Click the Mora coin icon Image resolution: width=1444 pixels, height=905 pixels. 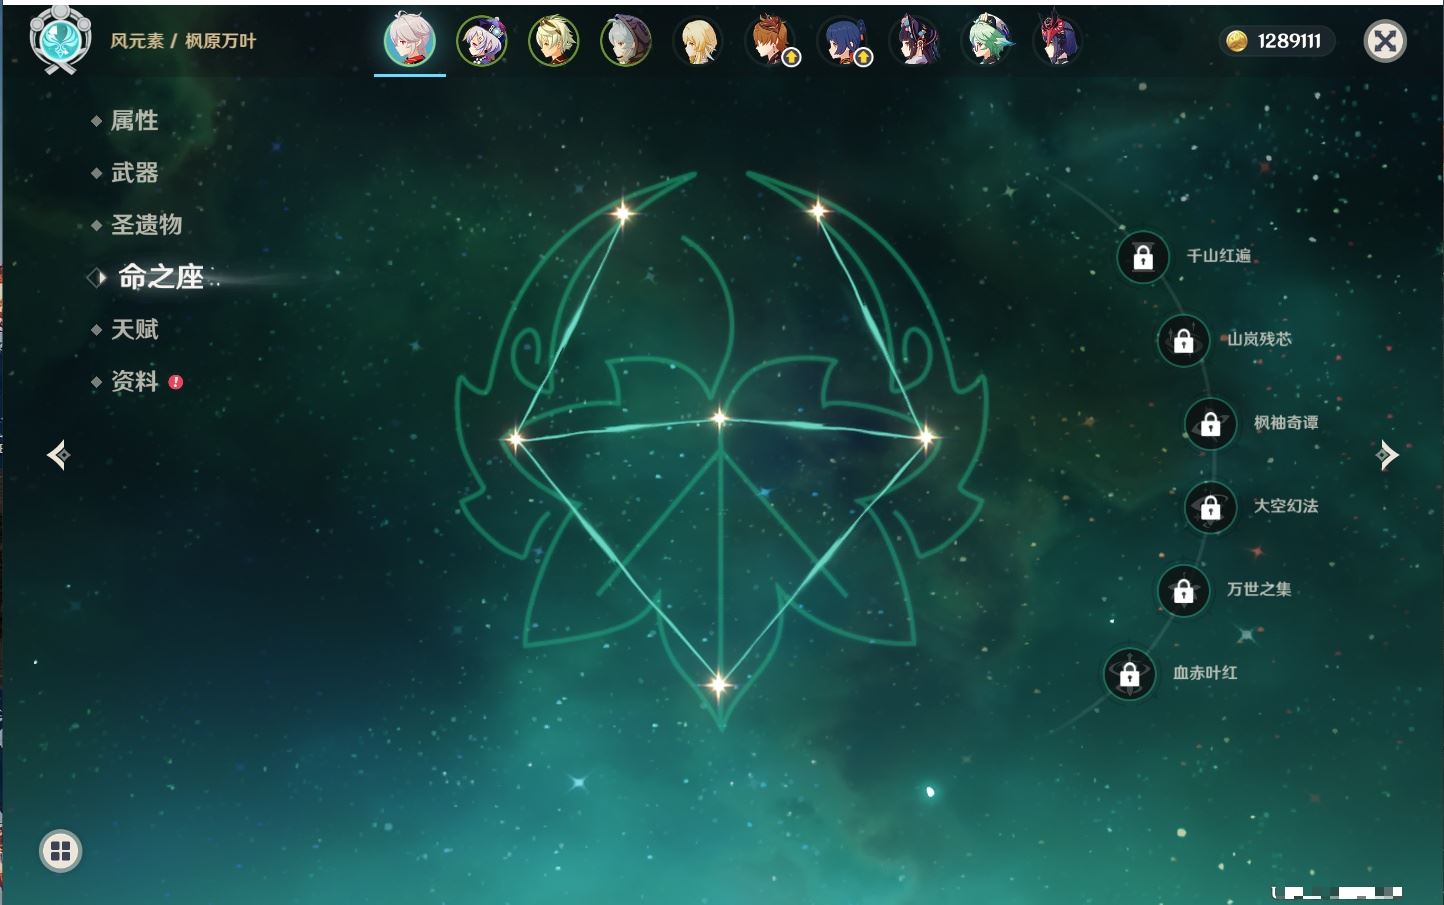(x=1237, y=41)
